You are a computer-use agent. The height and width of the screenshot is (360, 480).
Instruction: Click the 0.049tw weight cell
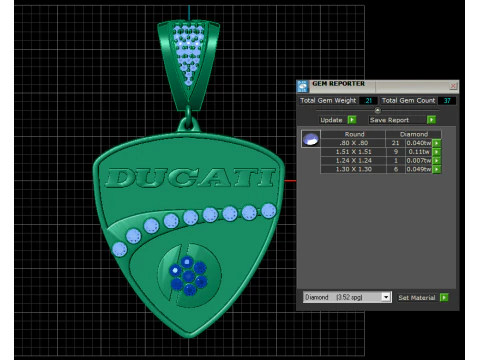(x=419, y=169)
